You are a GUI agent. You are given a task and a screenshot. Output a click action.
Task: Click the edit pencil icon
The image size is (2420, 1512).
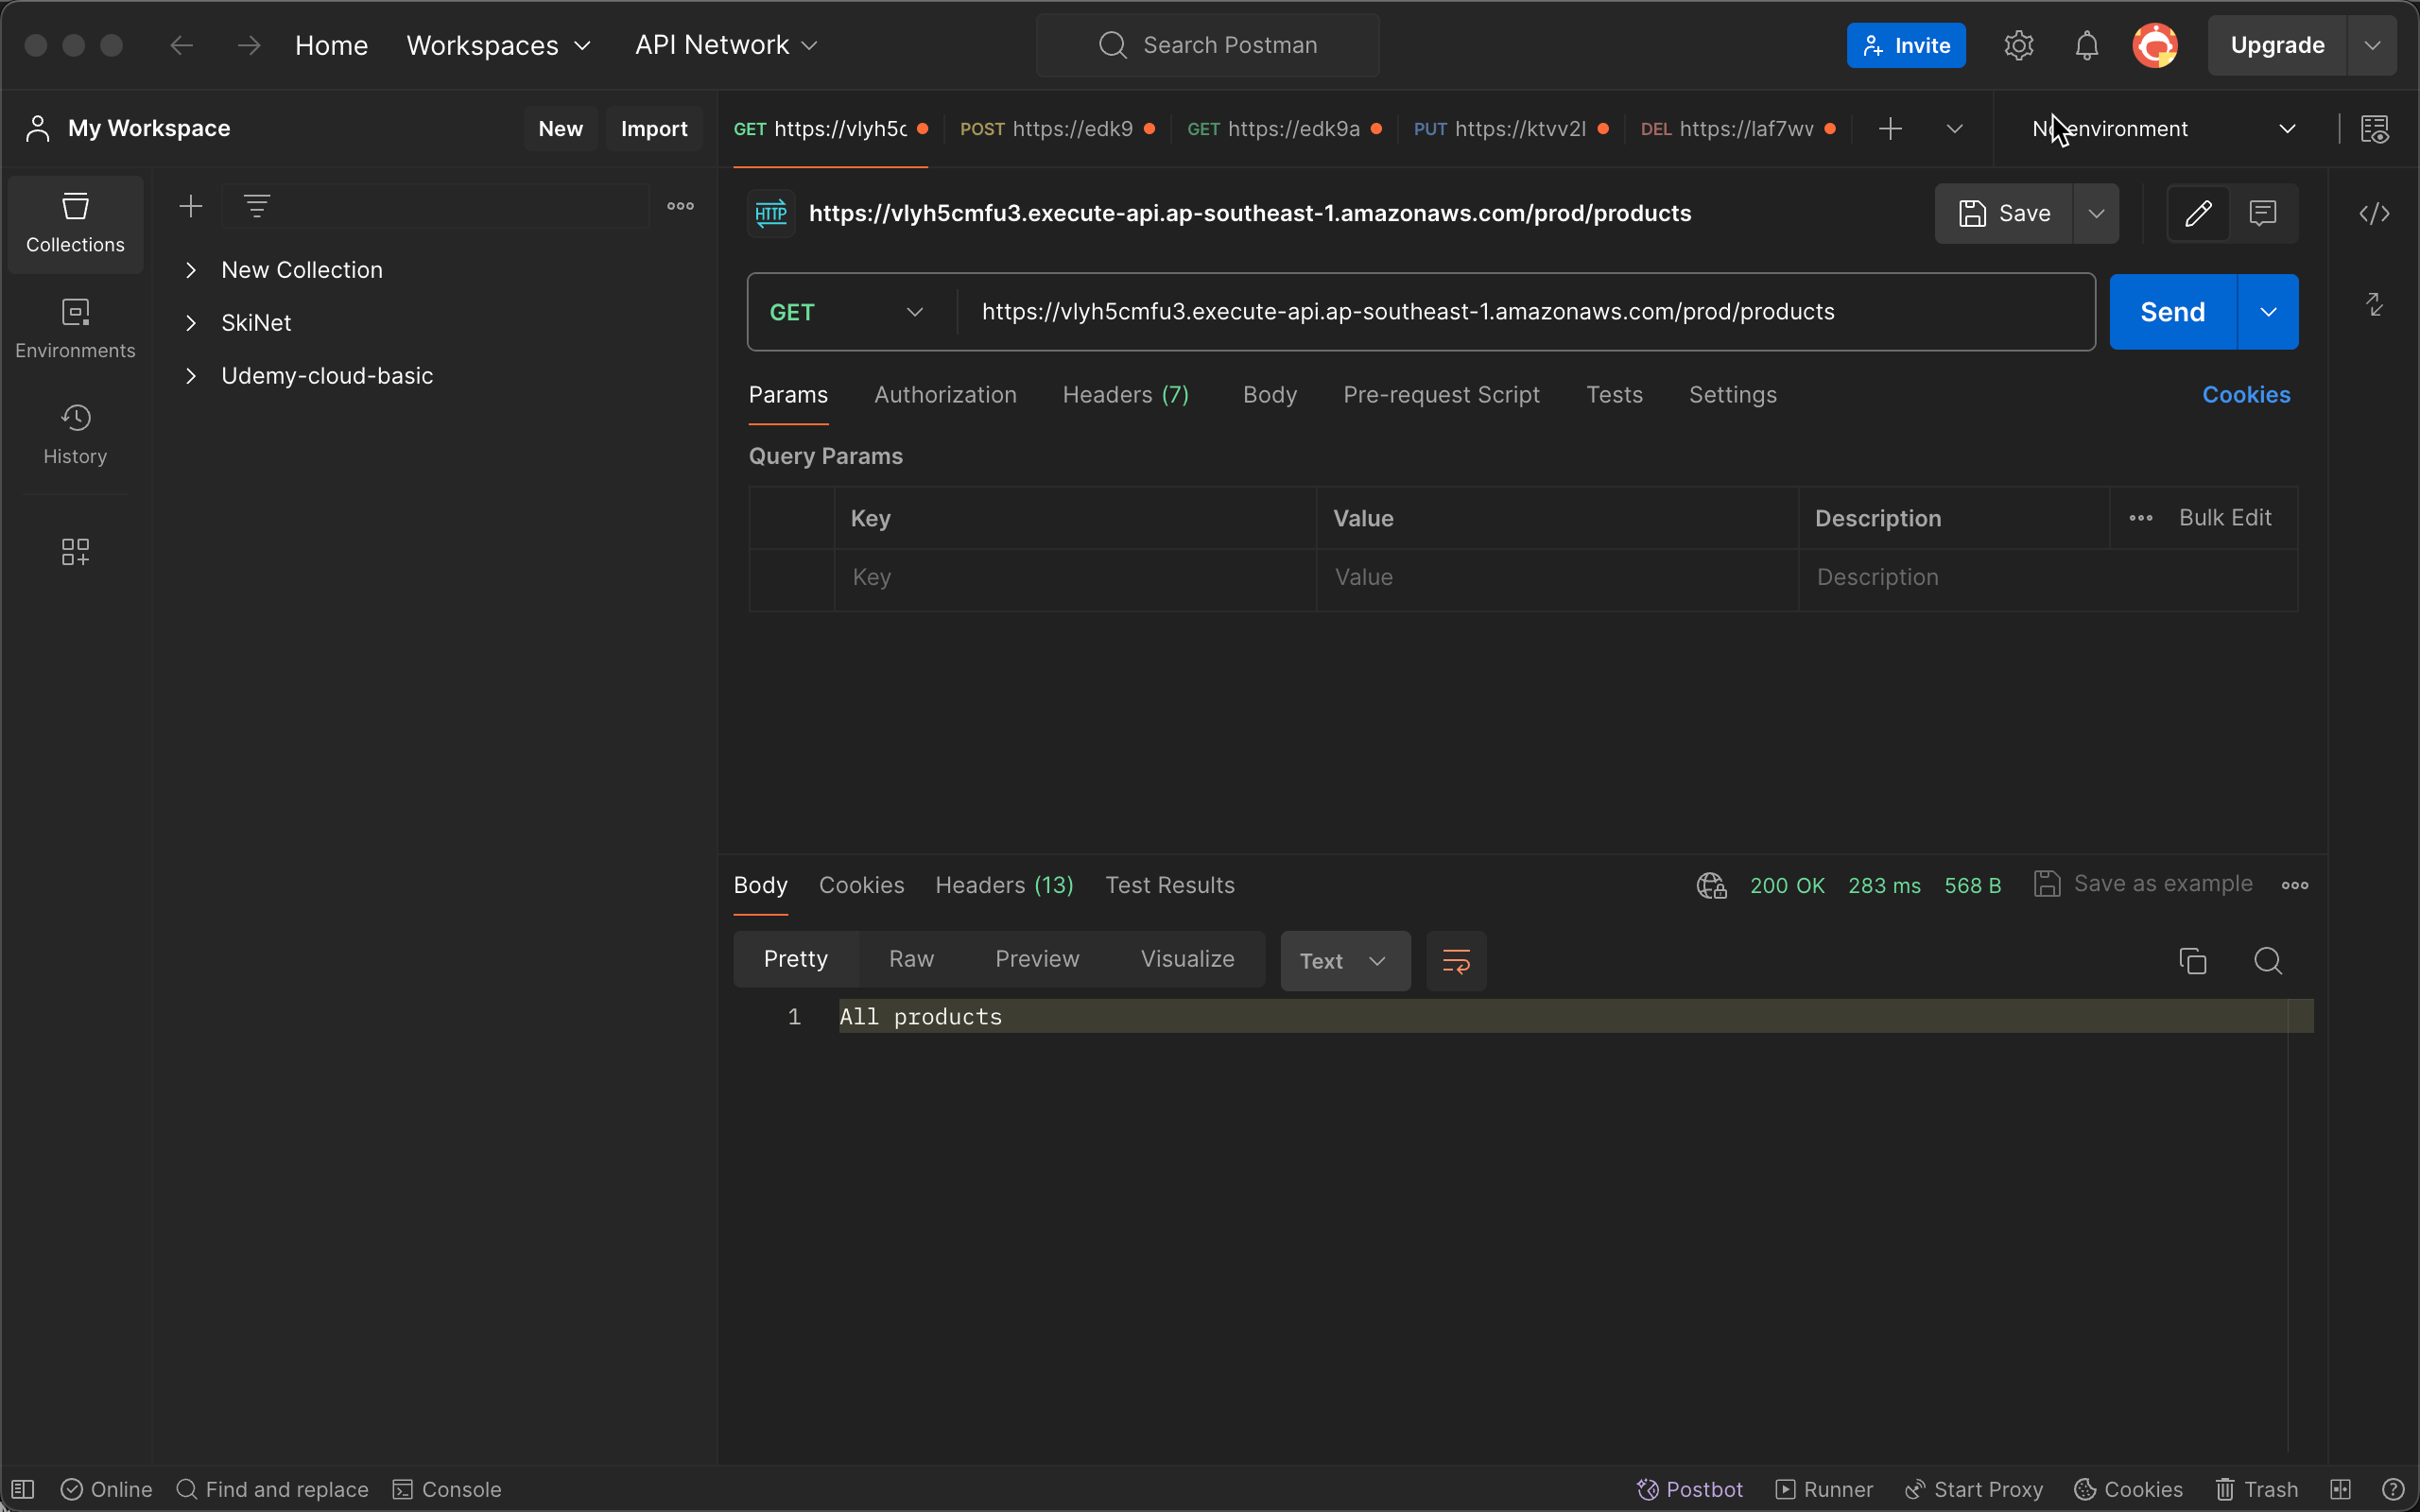[x=2198, y=213]
